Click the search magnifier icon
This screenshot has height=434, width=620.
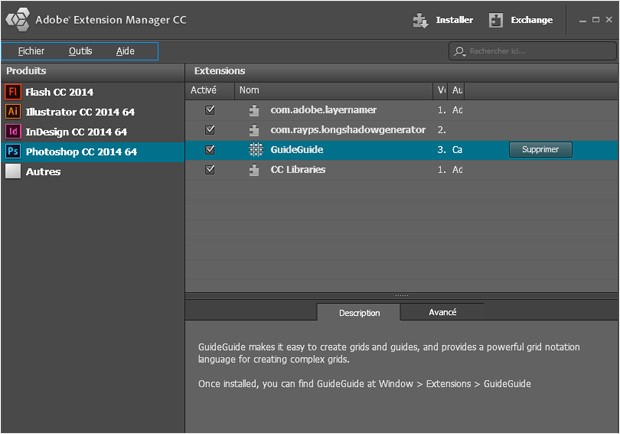(x=459, y=51)
